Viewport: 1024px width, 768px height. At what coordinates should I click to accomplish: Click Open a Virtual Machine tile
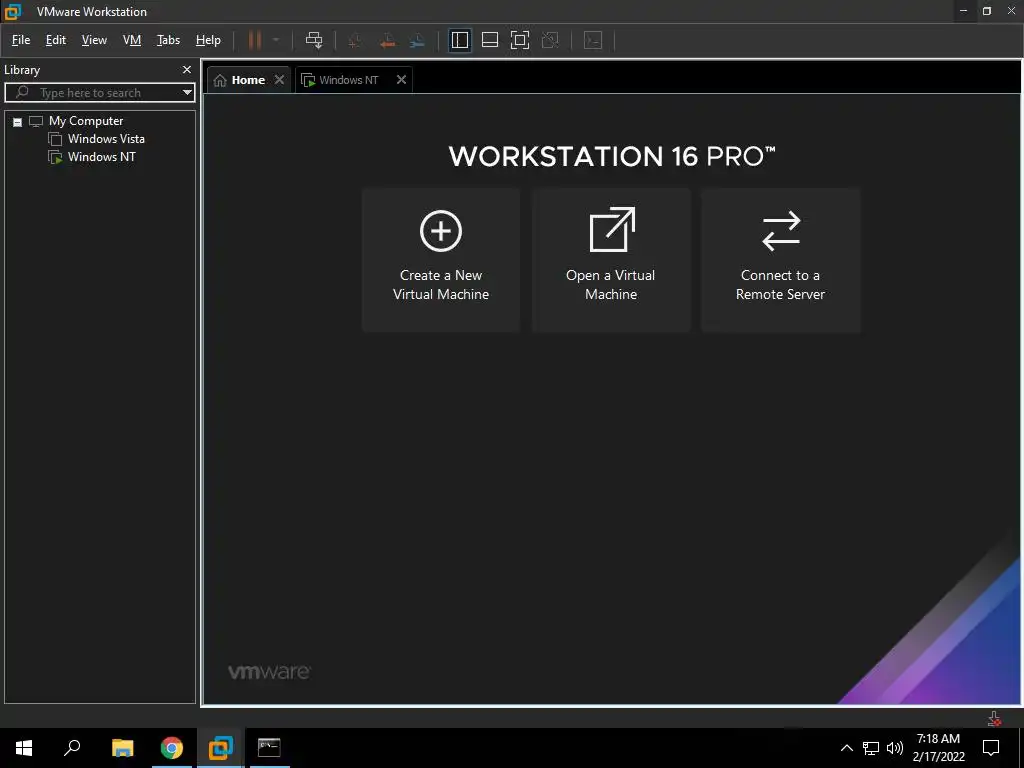click(x=611, y=260)
